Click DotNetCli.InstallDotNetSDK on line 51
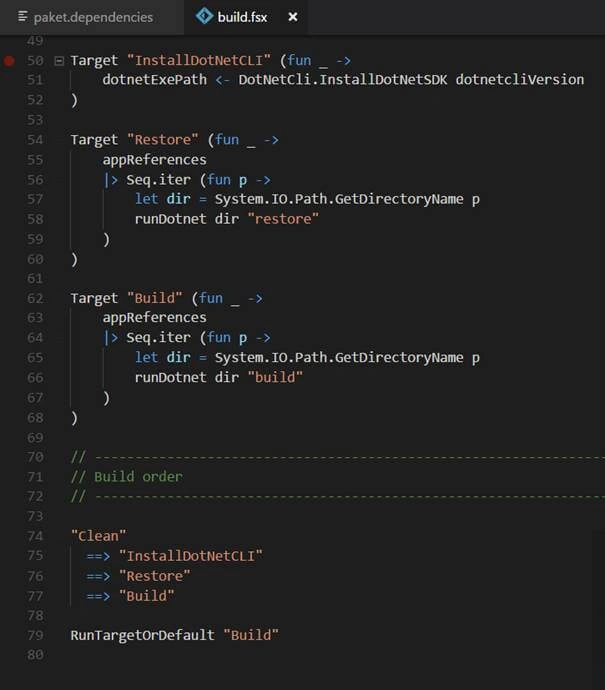The height and width of the screenshot is (690, 605). pyautogui.click(x=343, y=80)
